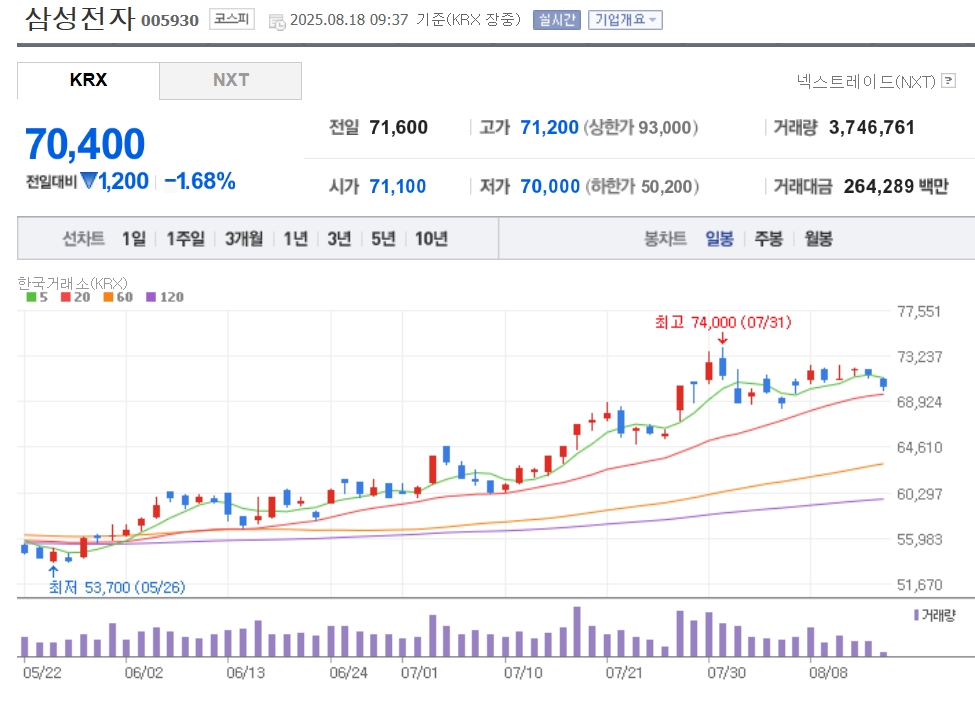Open the 넥스트레이드(NXT) help question icon
This screenshot has height=709, width=975.
coord(948,81)
